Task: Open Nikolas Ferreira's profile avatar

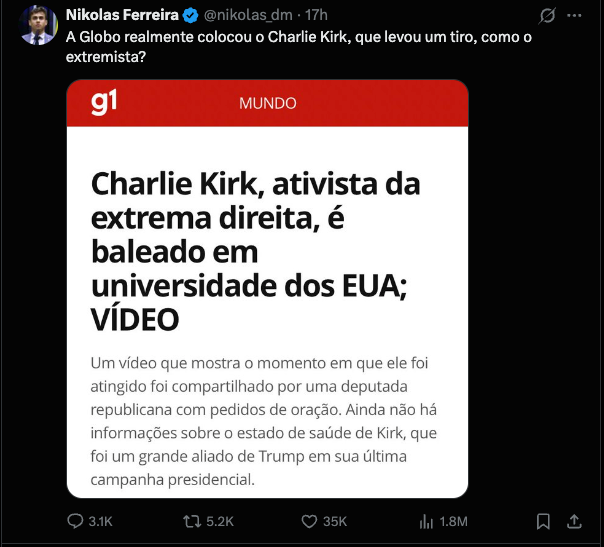Action: coord(38,25)
